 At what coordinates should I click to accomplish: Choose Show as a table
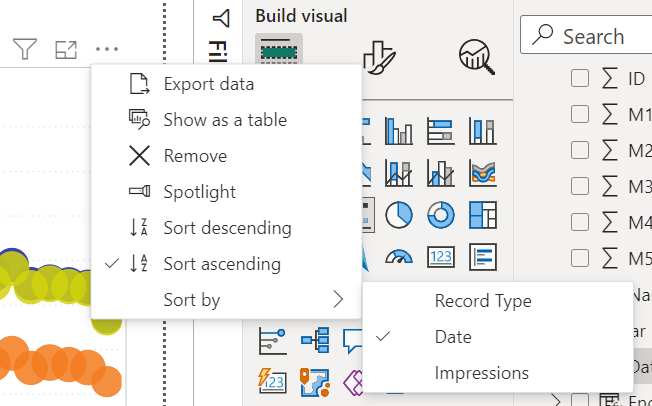(226, 120)
